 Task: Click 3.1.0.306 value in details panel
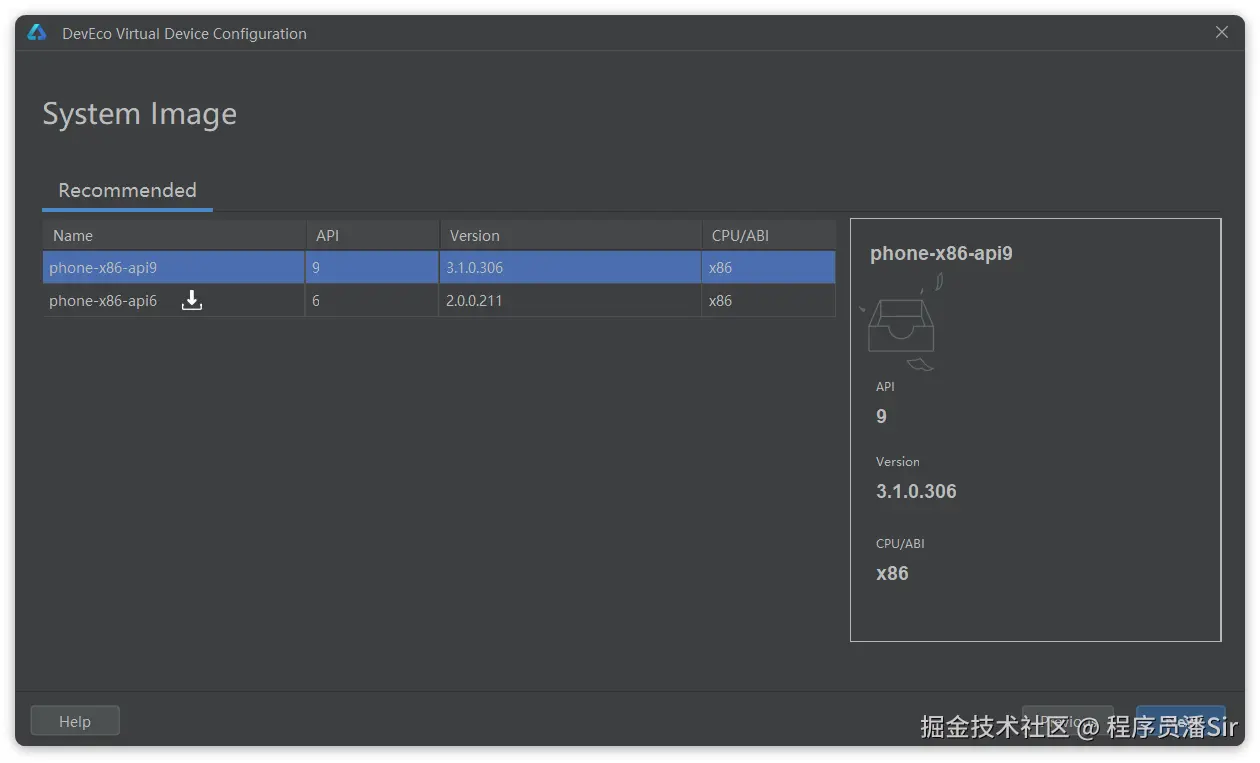pyautogui.click(x=916, y=491)
